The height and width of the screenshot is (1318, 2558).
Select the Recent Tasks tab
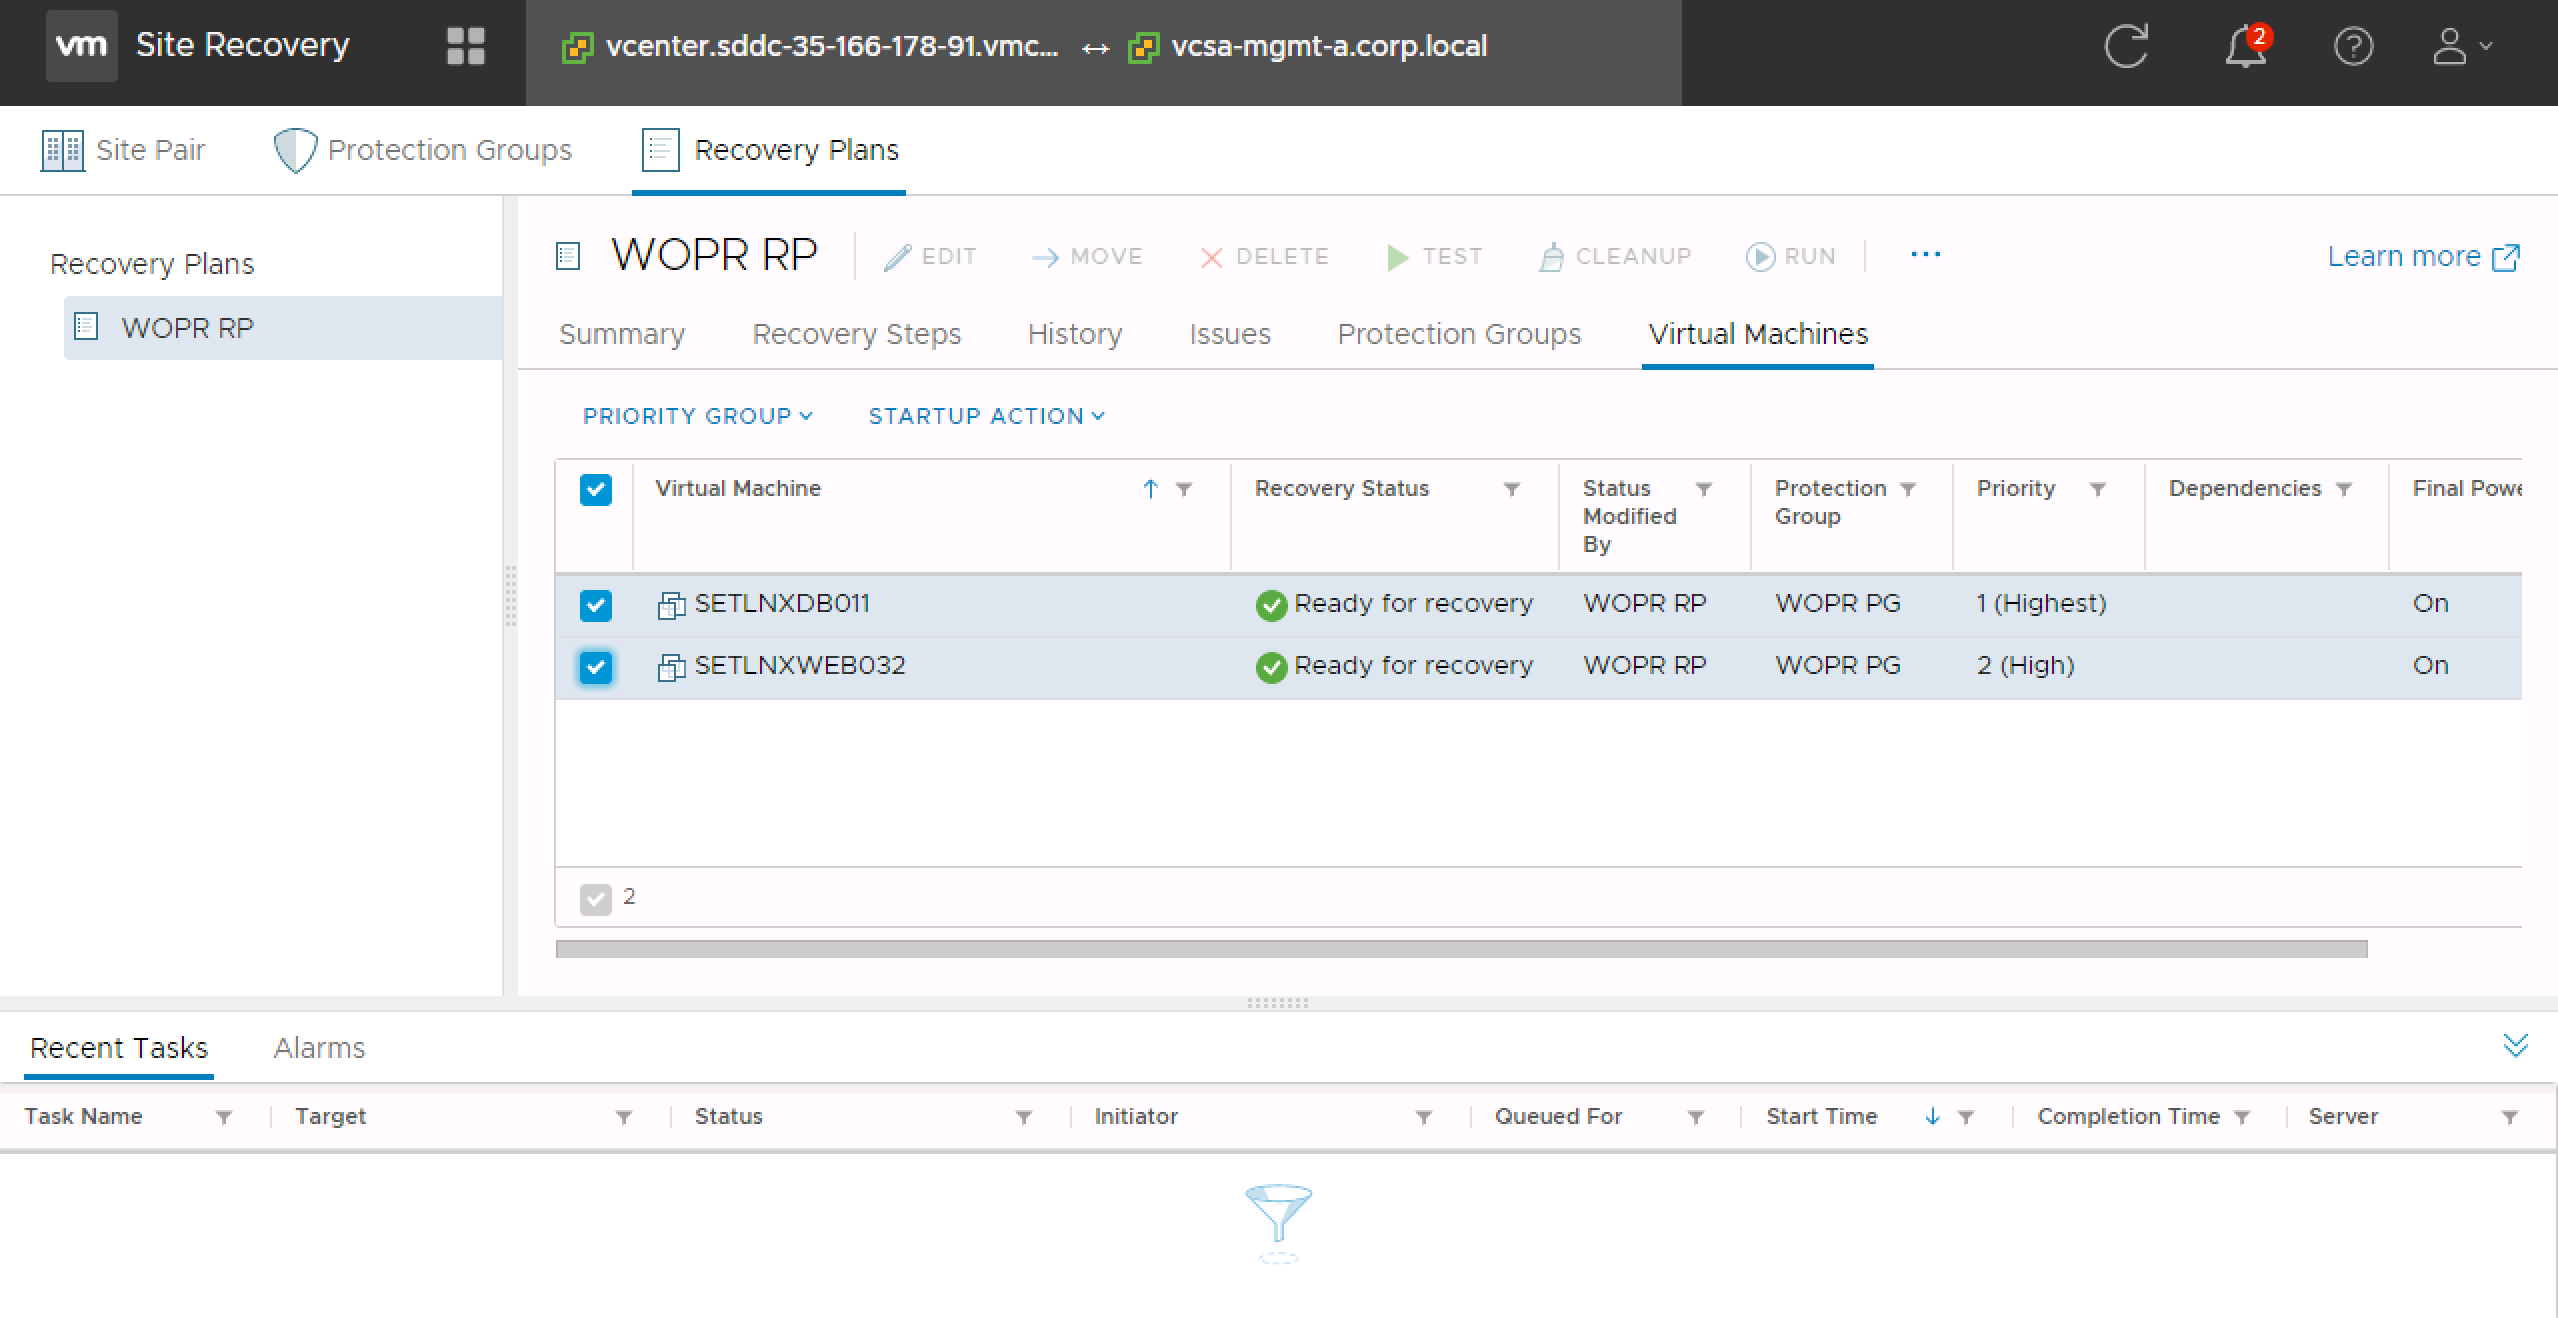coord(119,1048)
